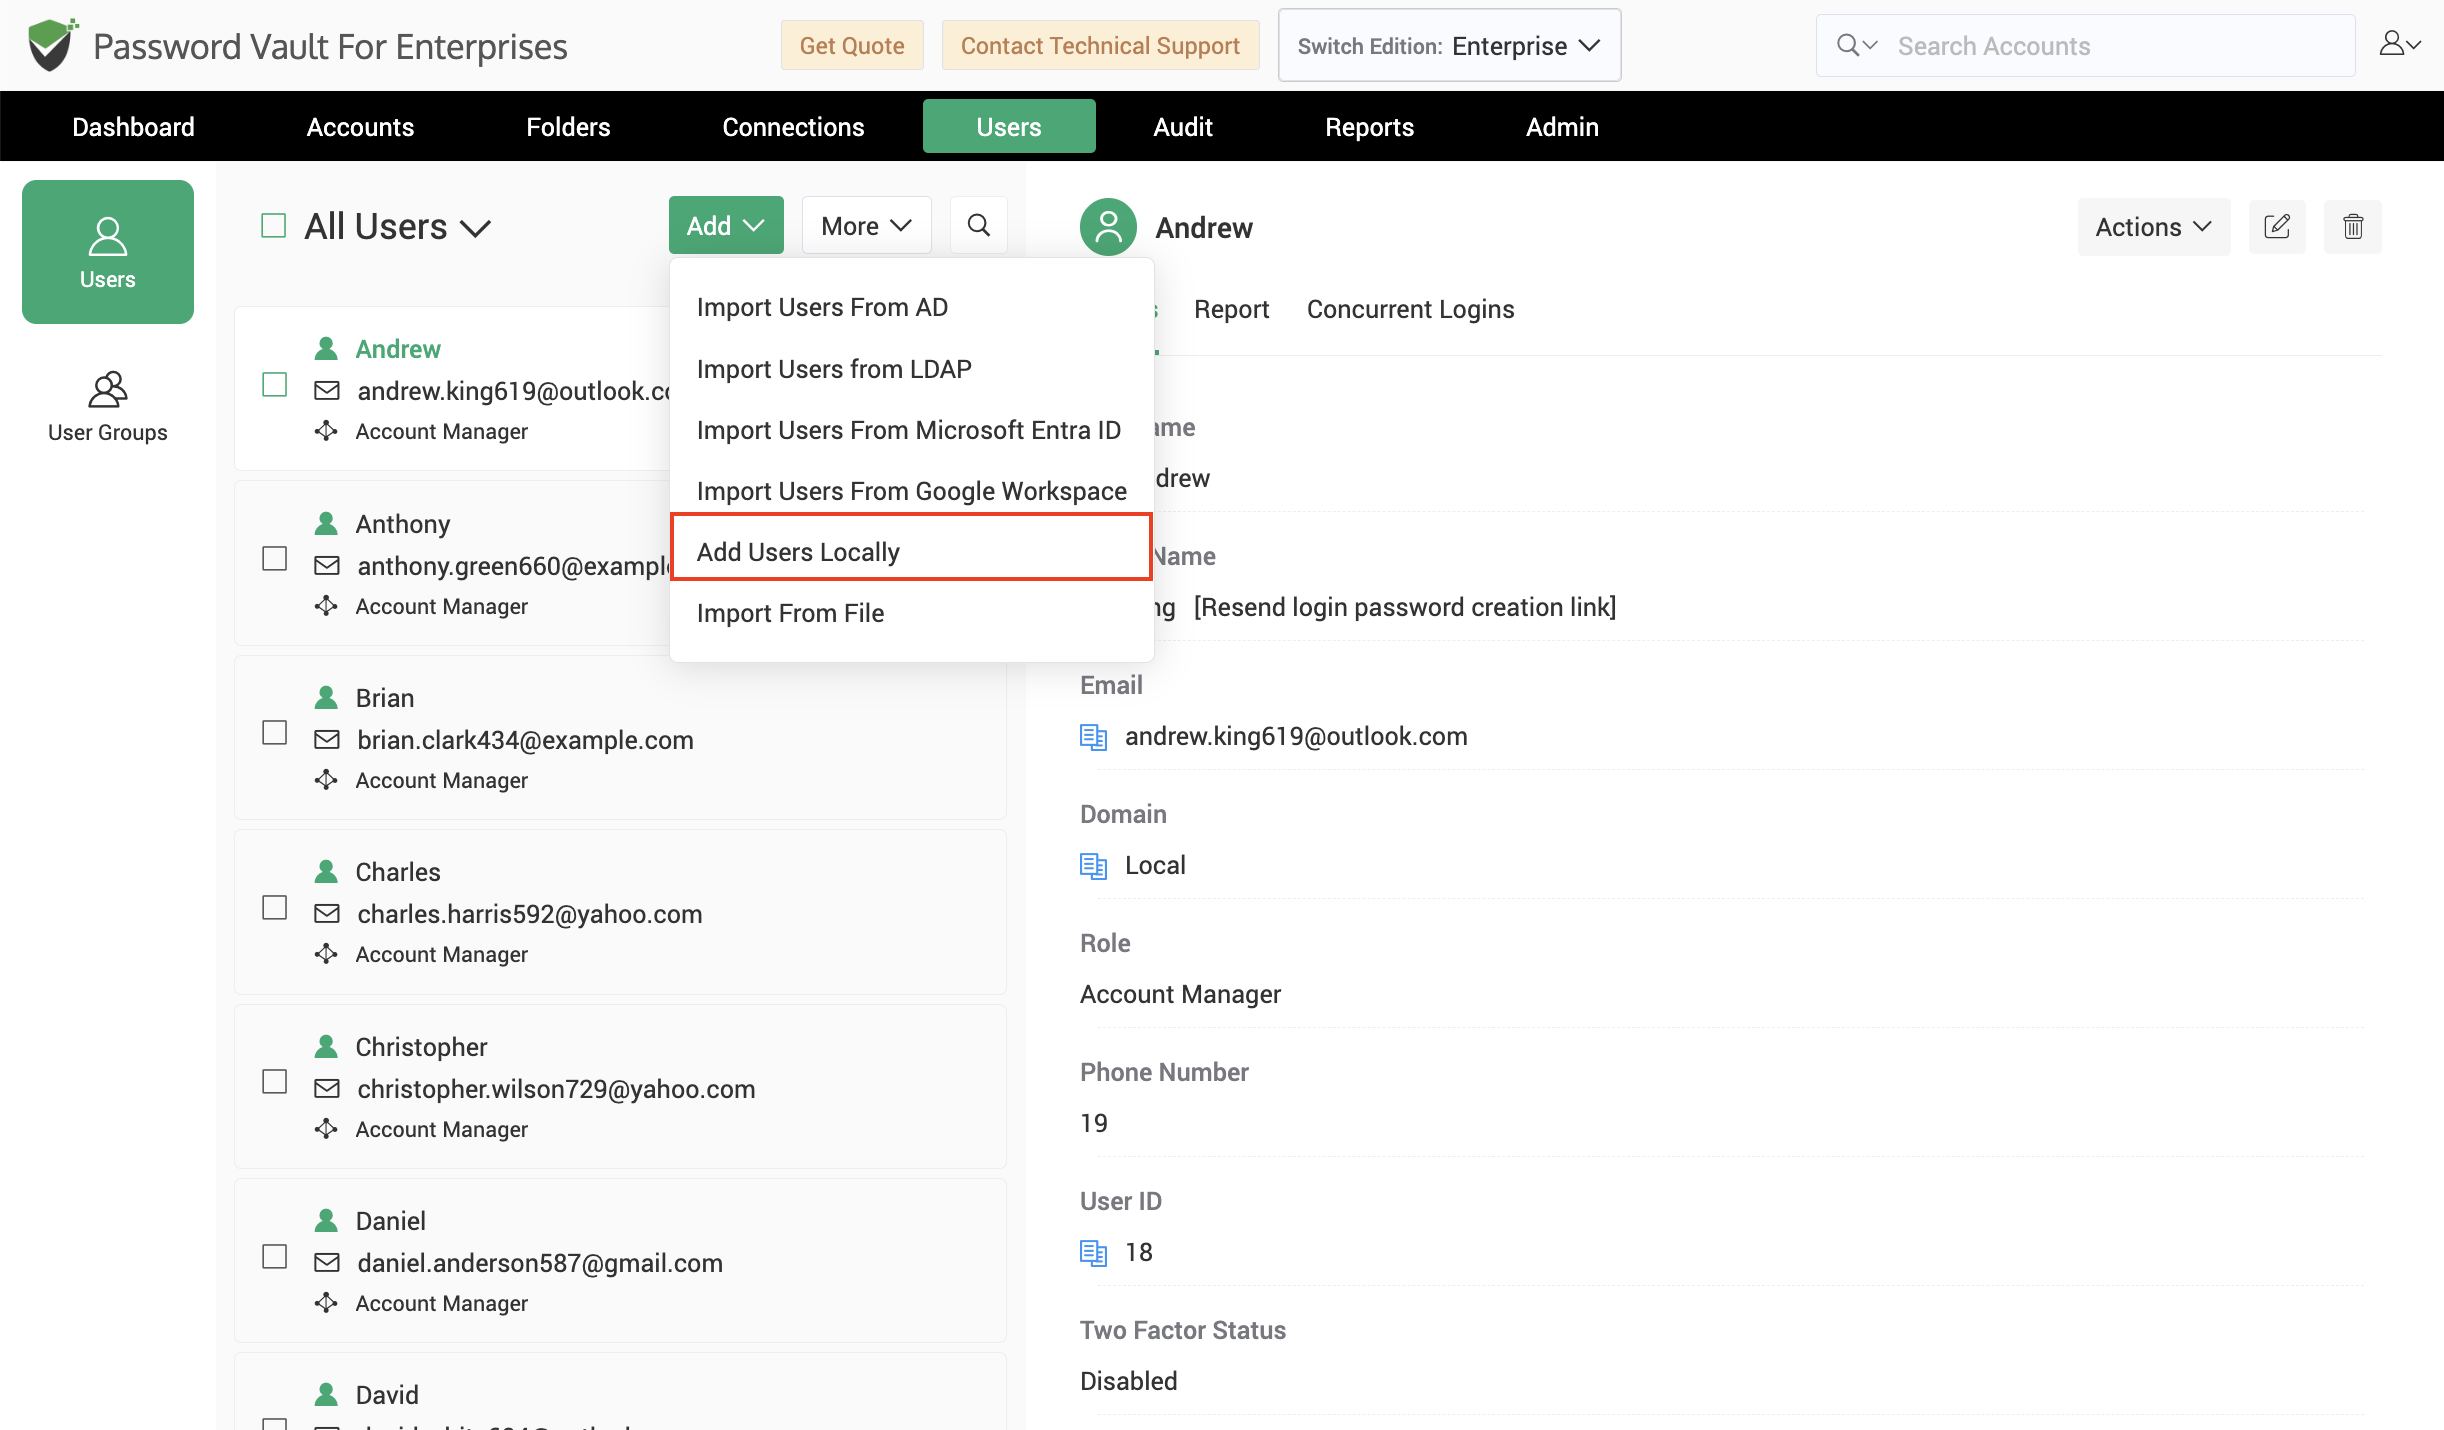Viewport: 2444px width, 1430px height.
Task: Click the profile user icon at top right
Action: [2399, 44]
